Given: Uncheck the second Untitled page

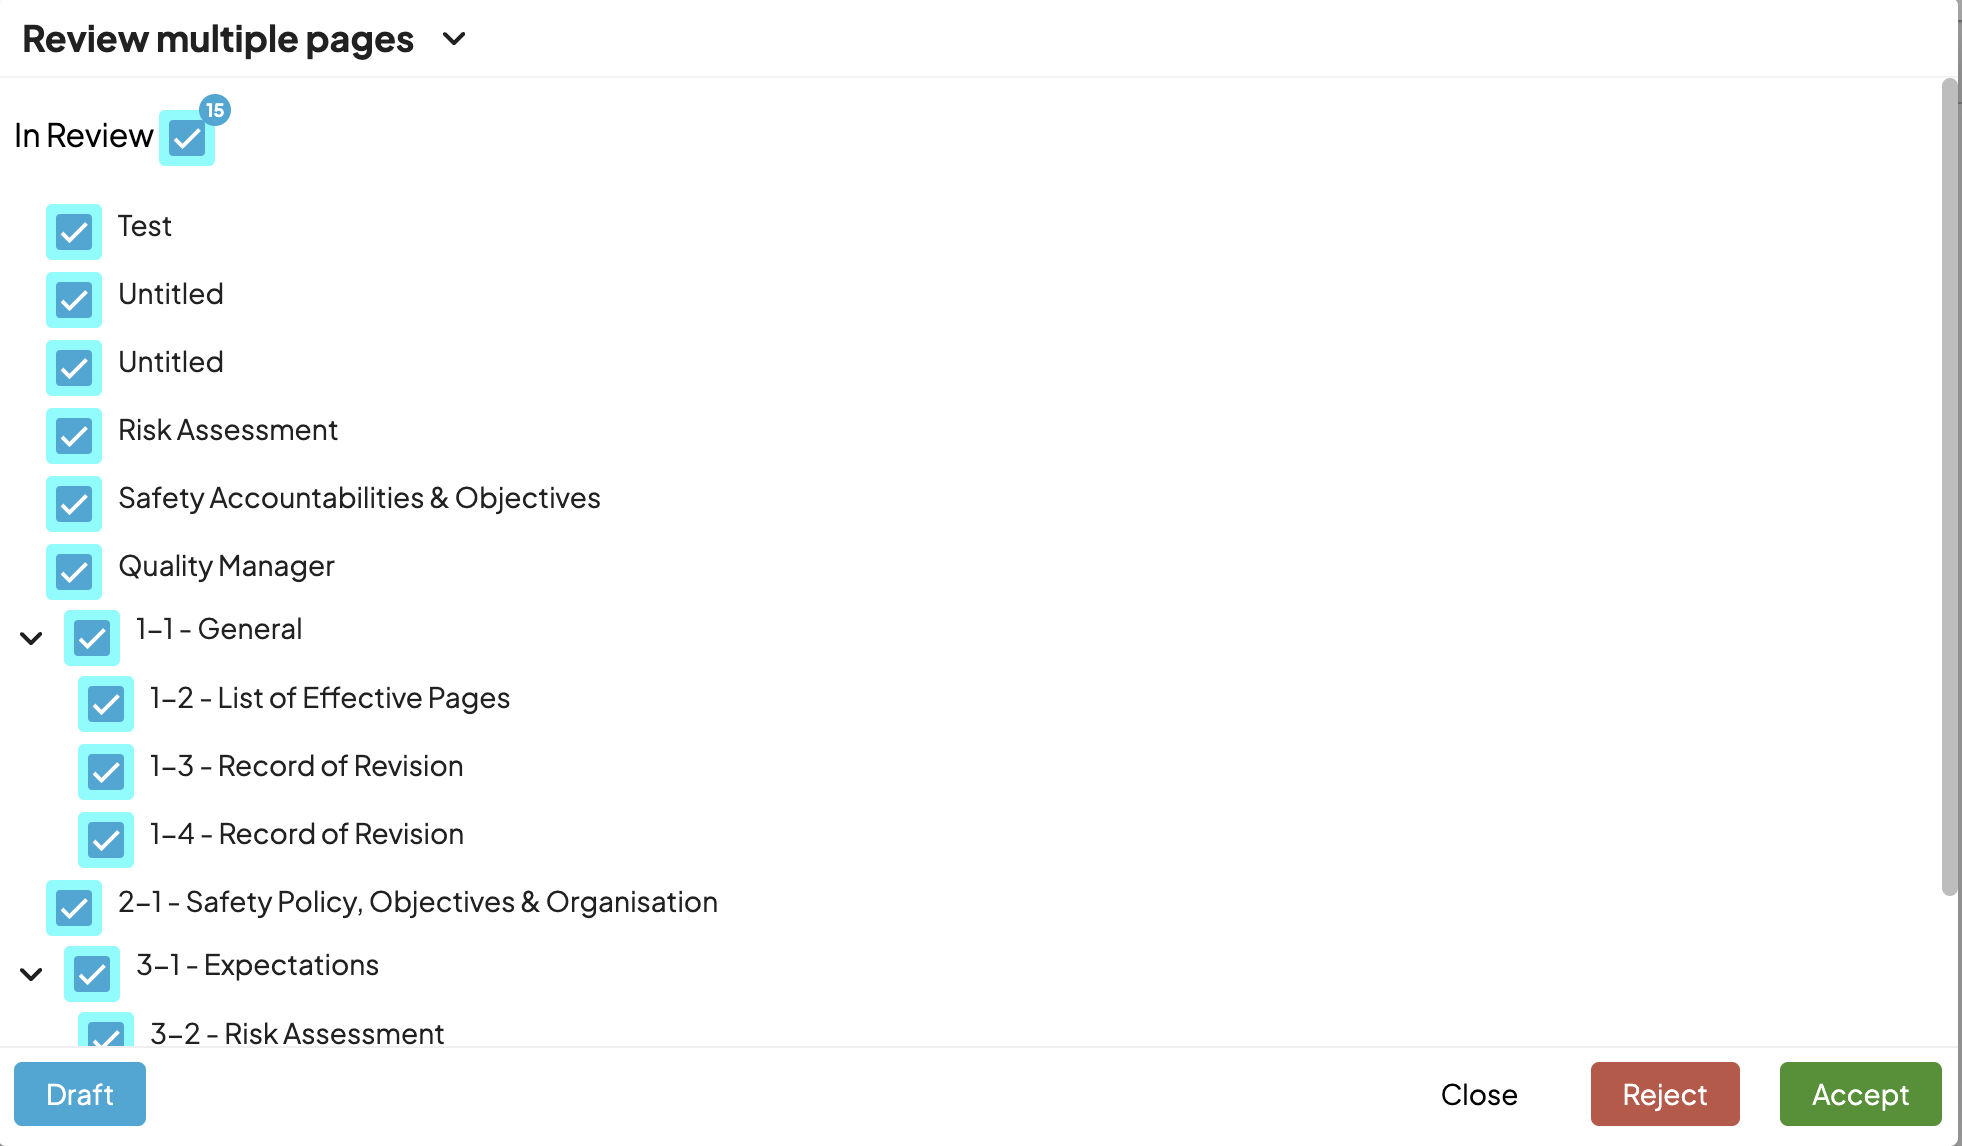Looking at the screenshot, I should pos(74,368).
